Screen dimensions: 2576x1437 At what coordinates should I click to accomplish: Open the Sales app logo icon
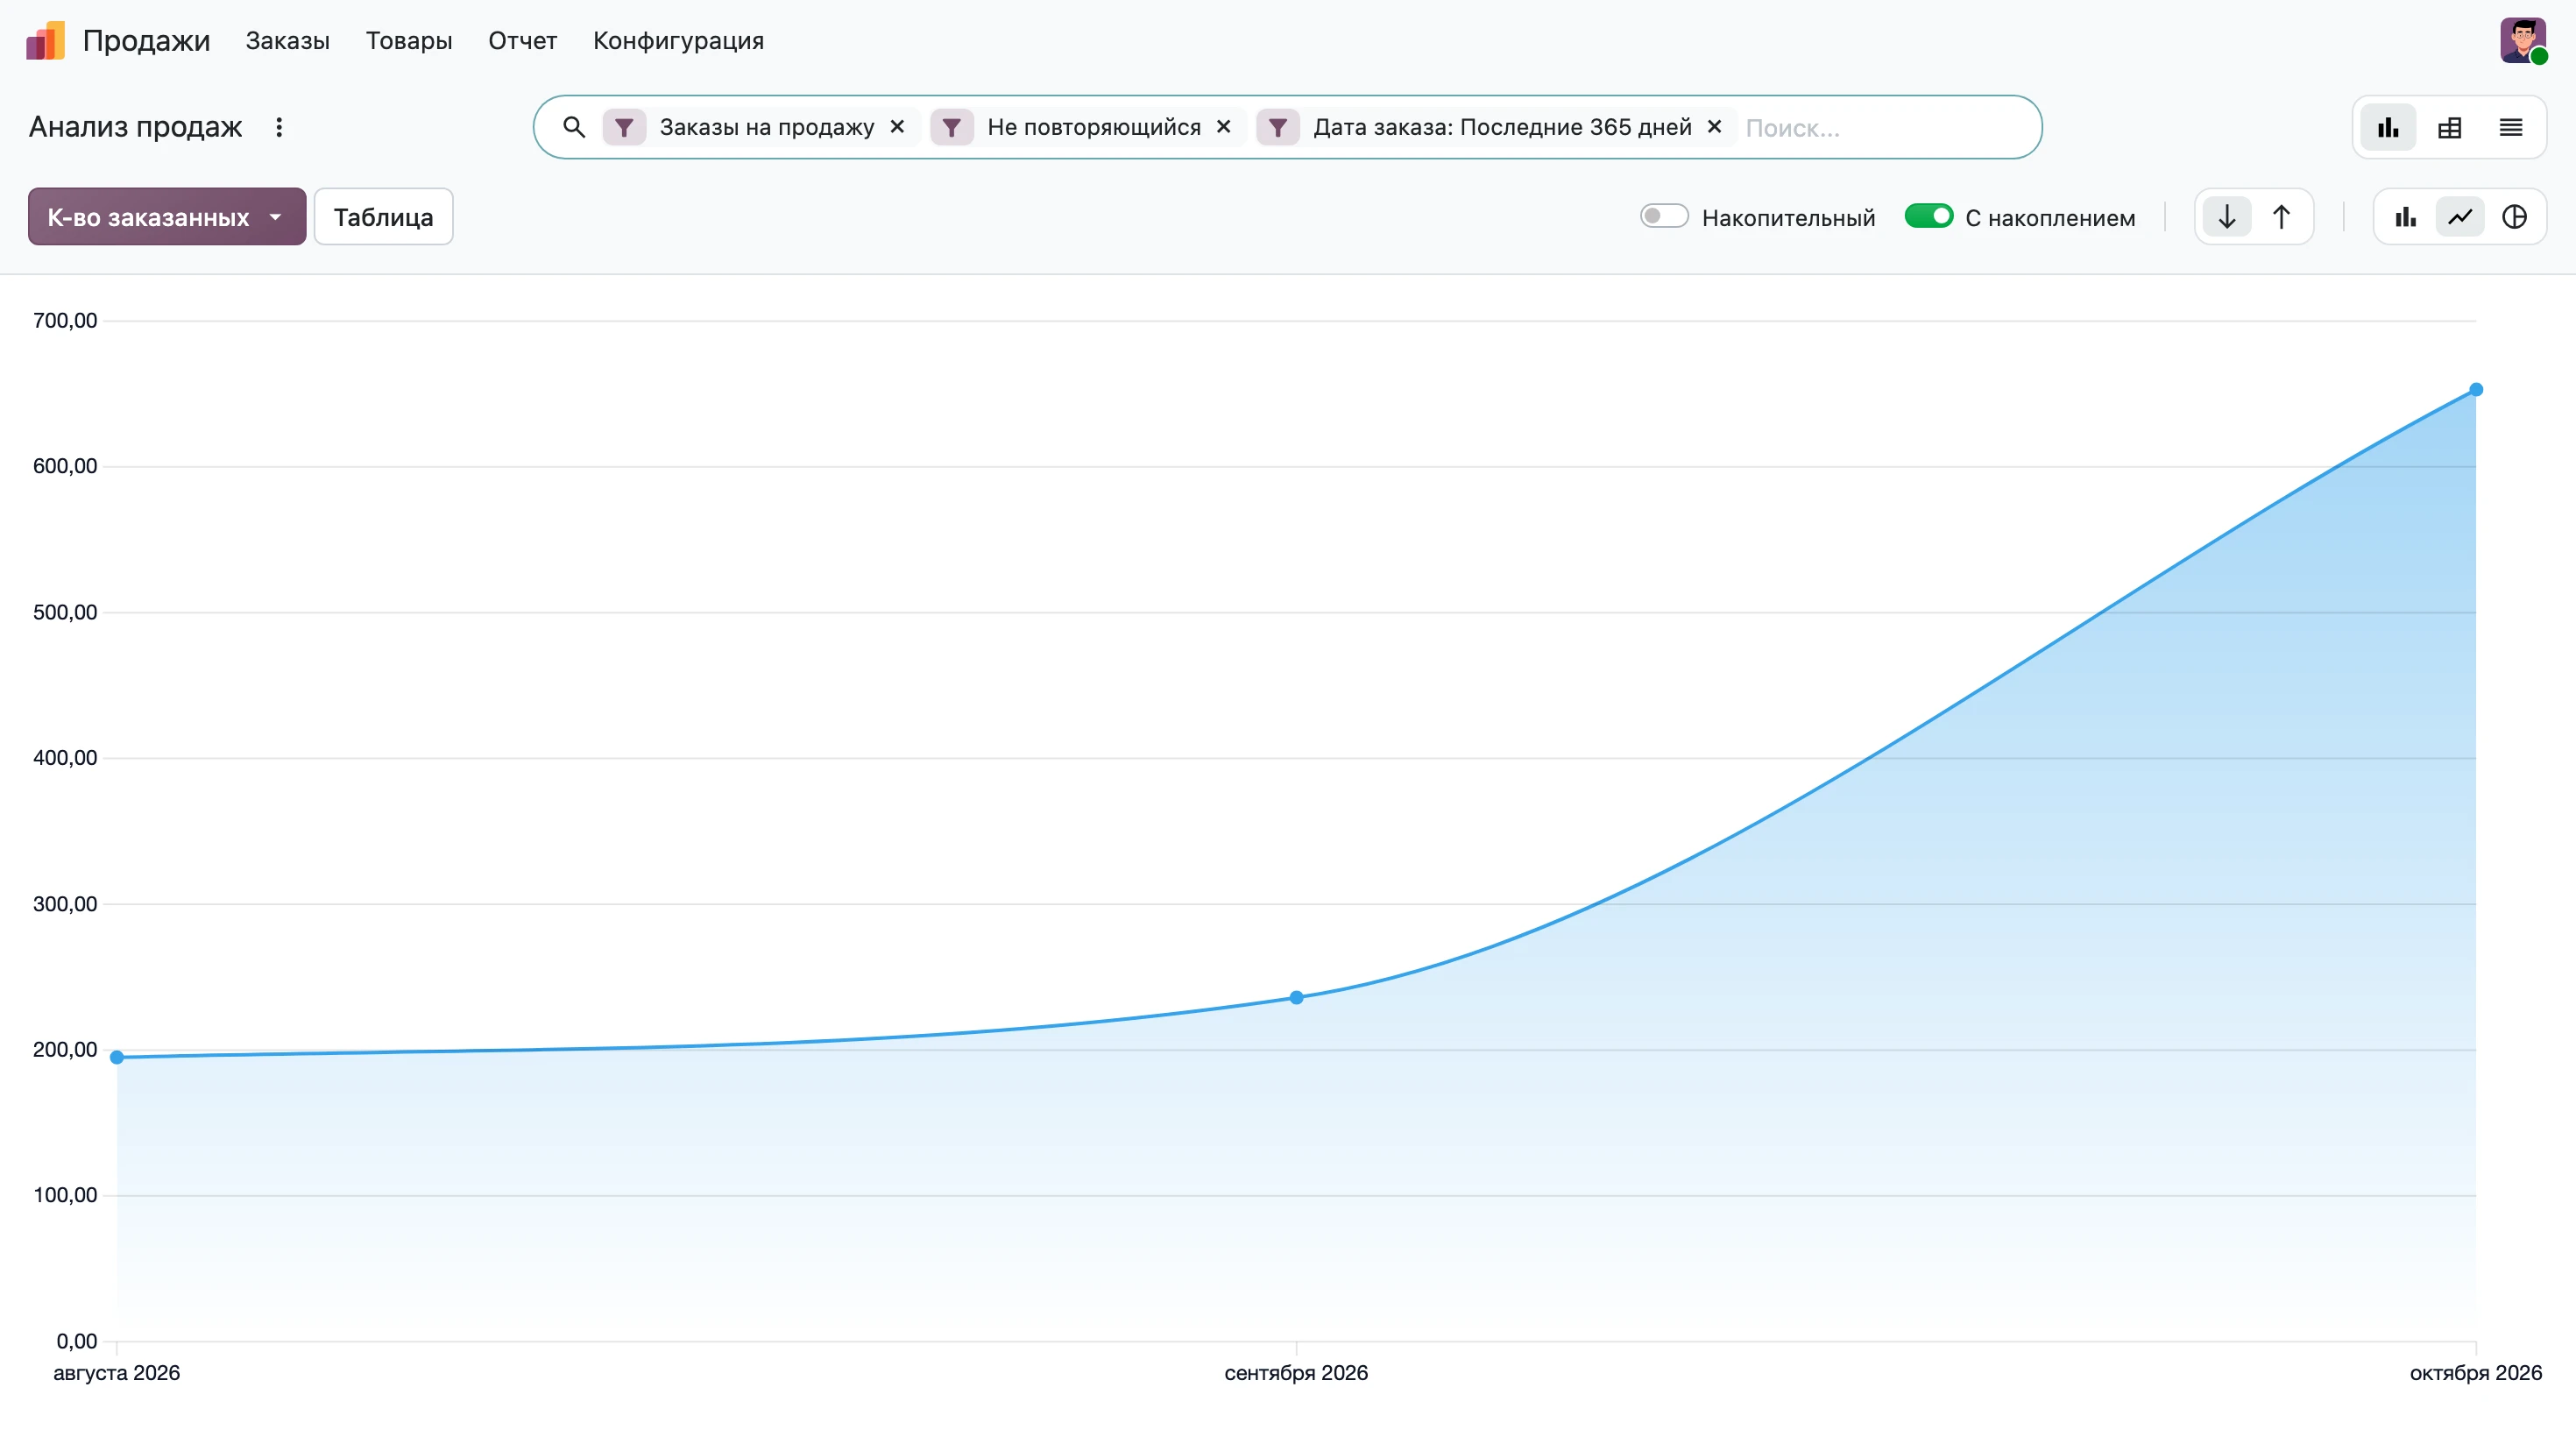(45, 41)
